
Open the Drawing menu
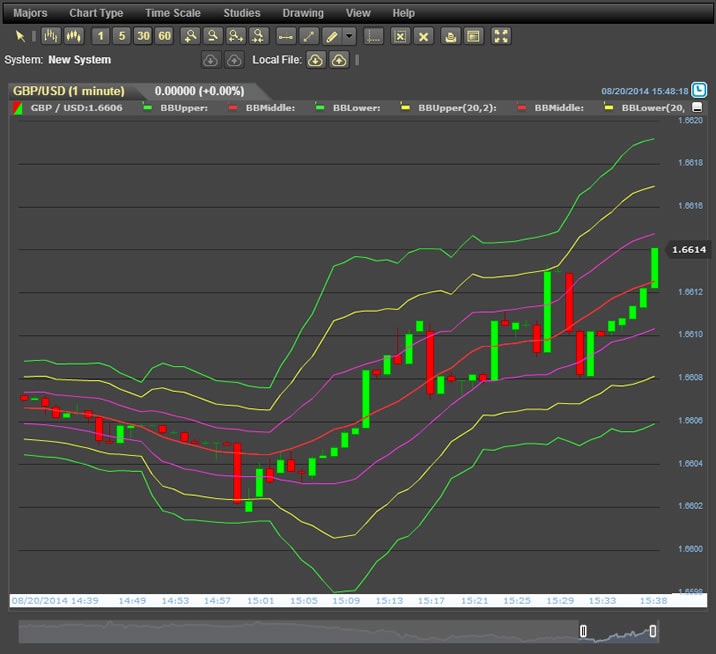pos(303,13)
